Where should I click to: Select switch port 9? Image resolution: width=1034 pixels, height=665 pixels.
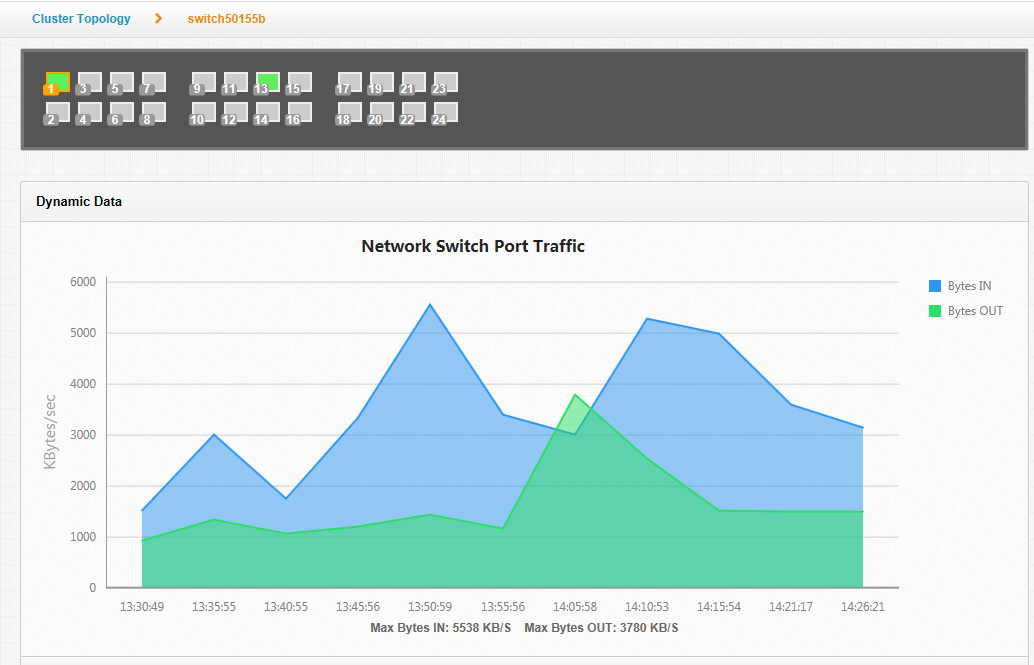(204, 82)
